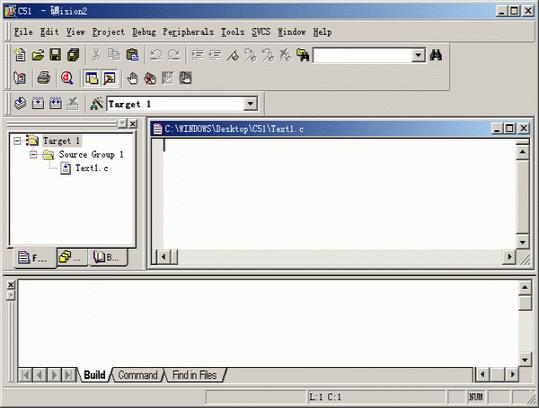This screenshot has height=408, width=539.
Task: Save the current file with floppy icon
Action: pos(55,55)
